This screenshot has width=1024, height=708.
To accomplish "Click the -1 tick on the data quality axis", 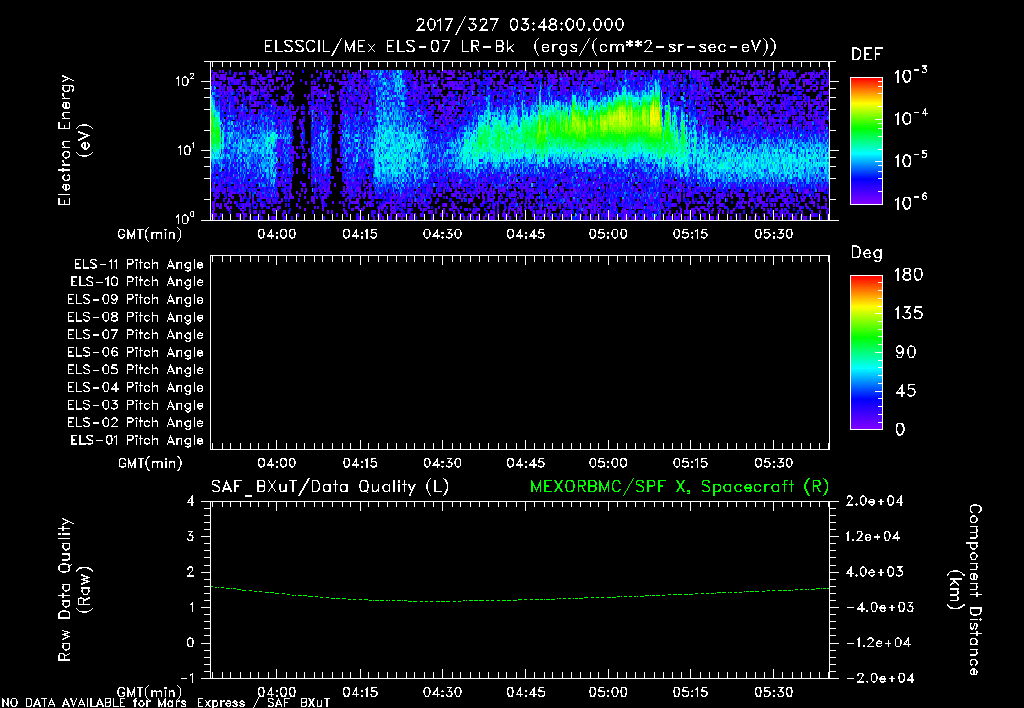I will pos(187,678).
